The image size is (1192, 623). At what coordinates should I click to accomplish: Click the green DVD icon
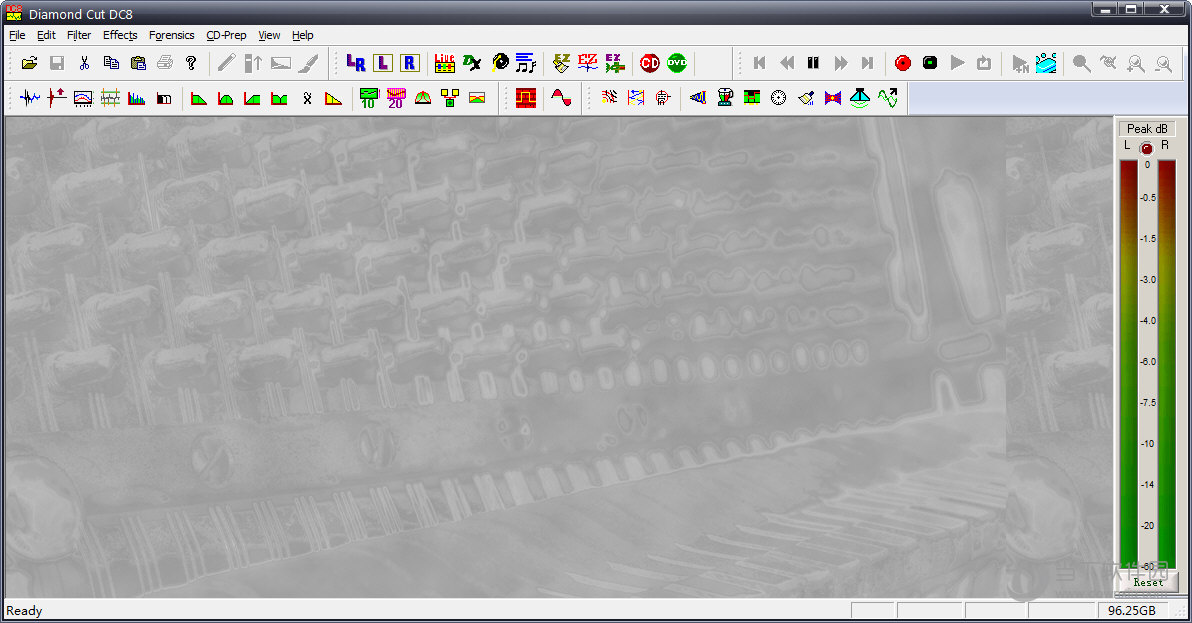click(x=677, y=63)
